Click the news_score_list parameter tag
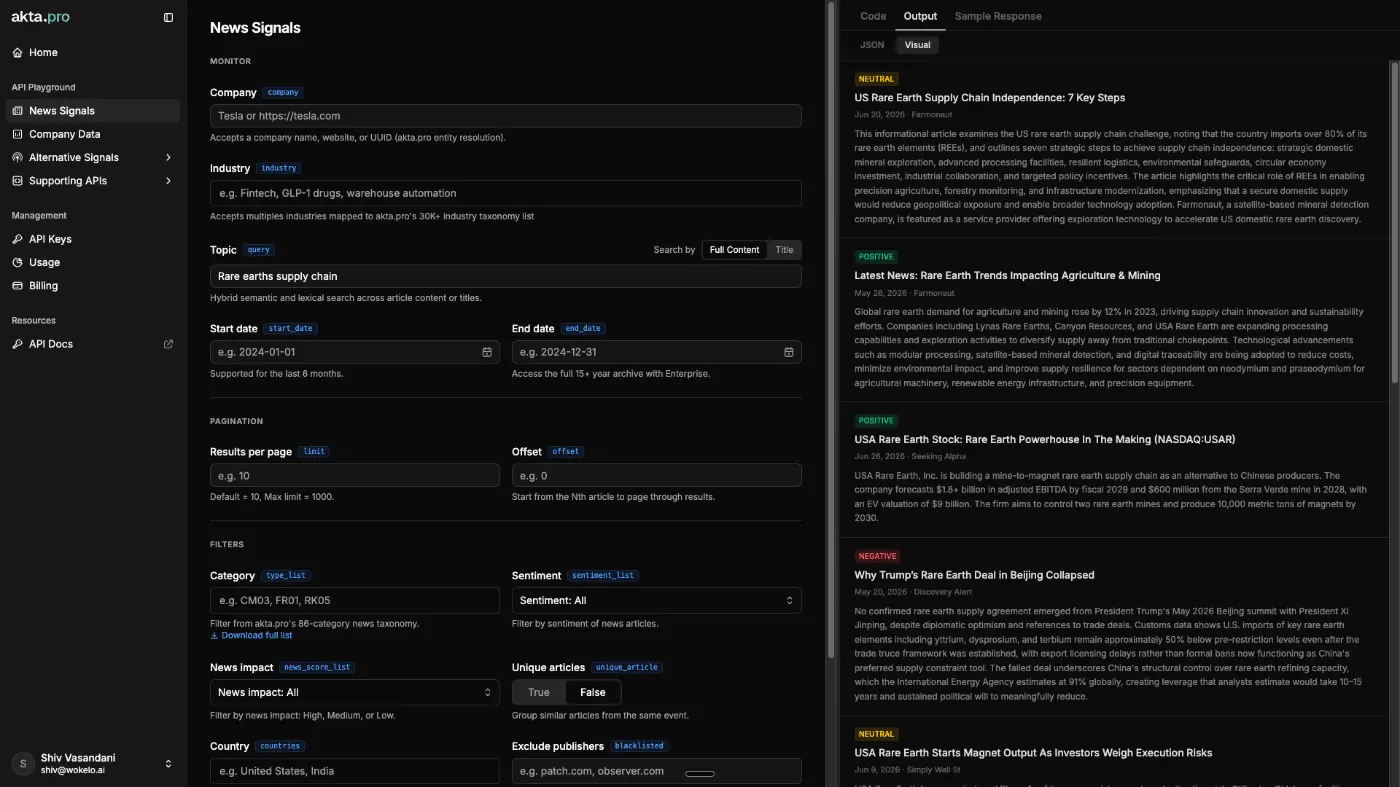The image size is (1400, 787). point(317,667)
